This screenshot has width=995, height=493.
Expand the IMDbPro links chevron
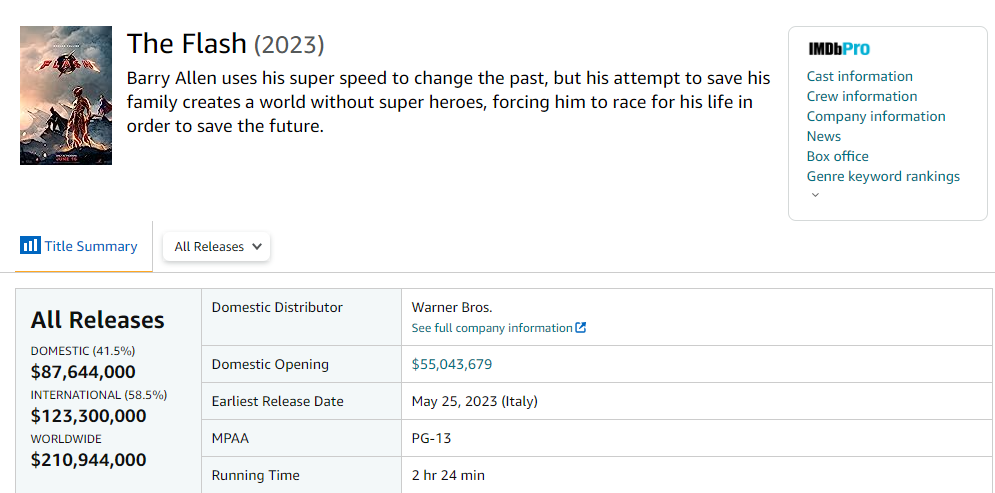[815, 195]
